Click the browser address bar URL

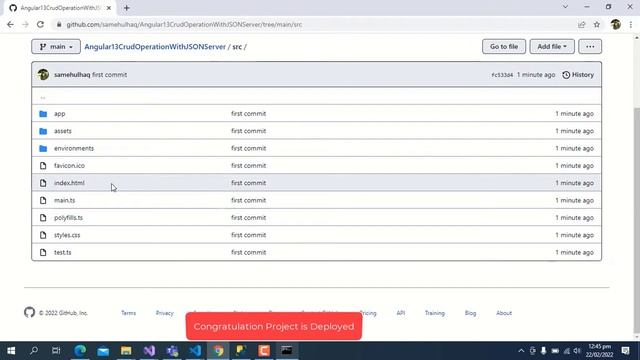[184, 24]
